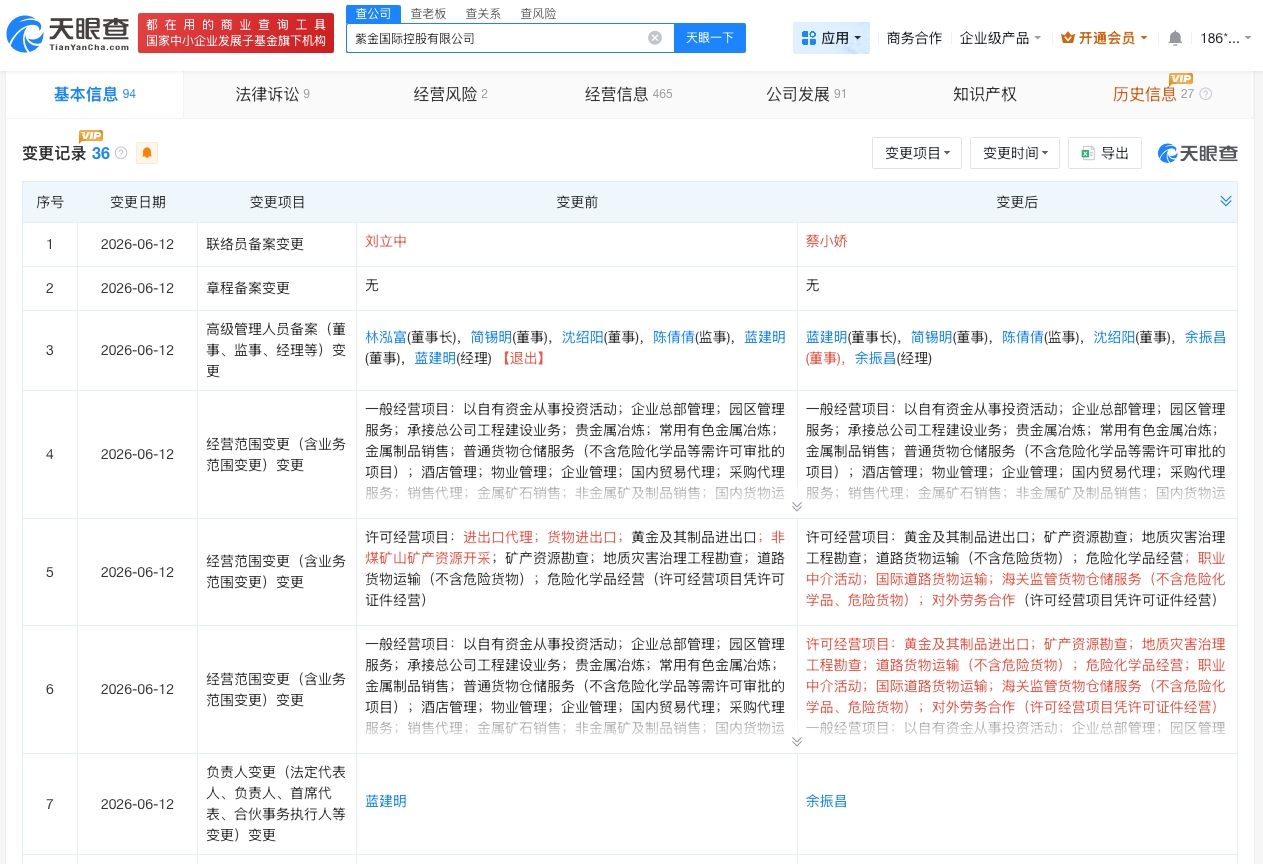Screen dimensions: 1263x864
Task: Switch to the 查关系 search tab
Action: 484,14
